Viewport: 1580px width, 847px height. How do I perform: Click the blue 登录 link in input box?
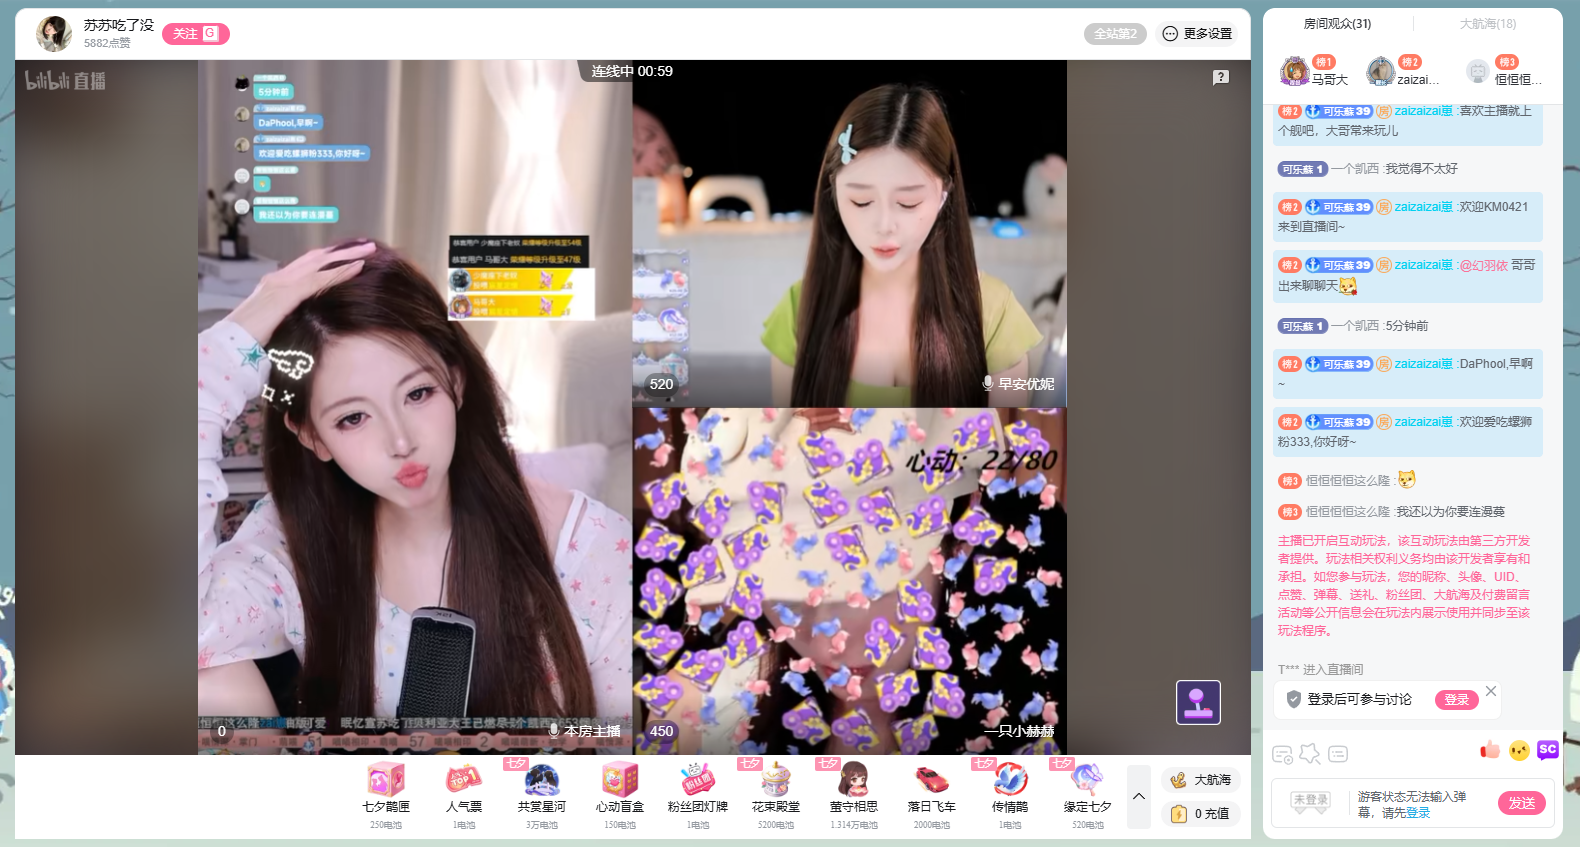click(x=1418, y=813)
